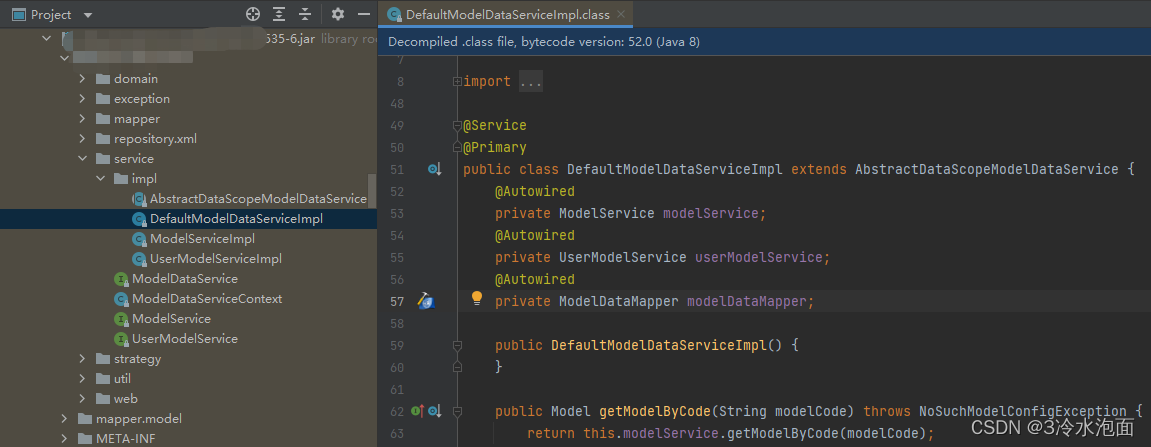Click the override gutter icon on line 62

tap(435, 411)
